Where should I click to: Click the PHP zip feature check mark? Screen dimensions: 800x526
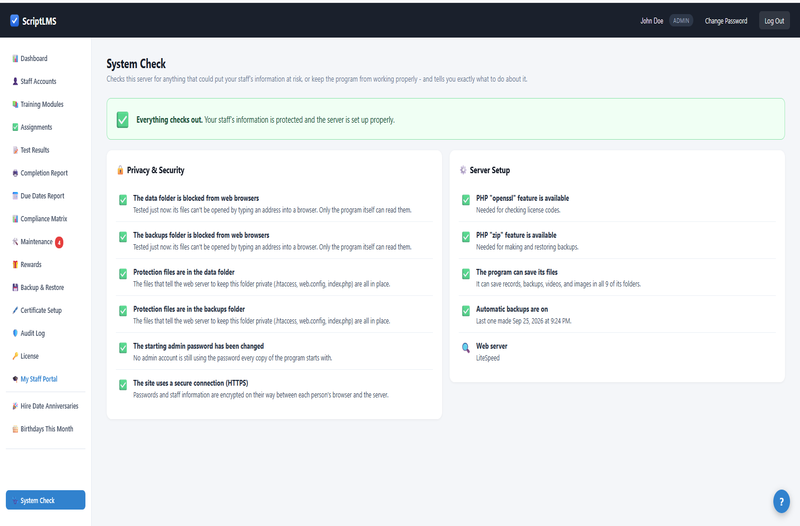click(x=466, y=237)
